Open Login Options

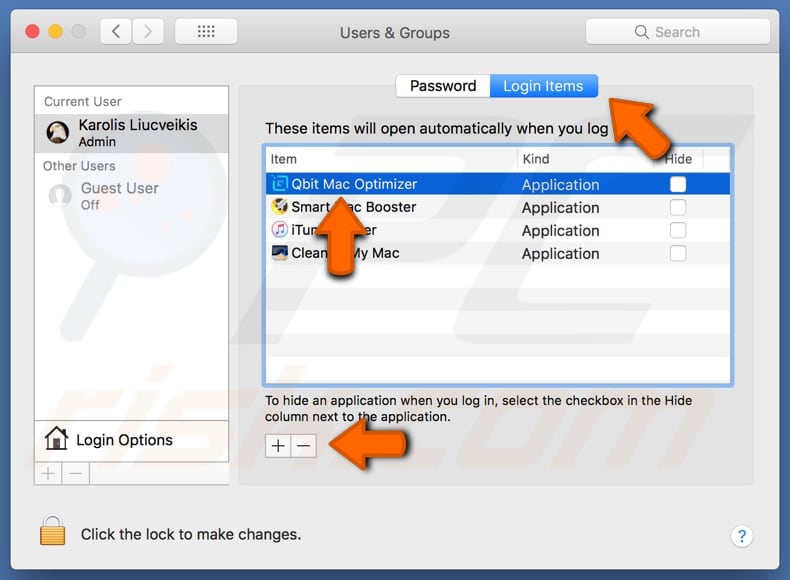131,440
